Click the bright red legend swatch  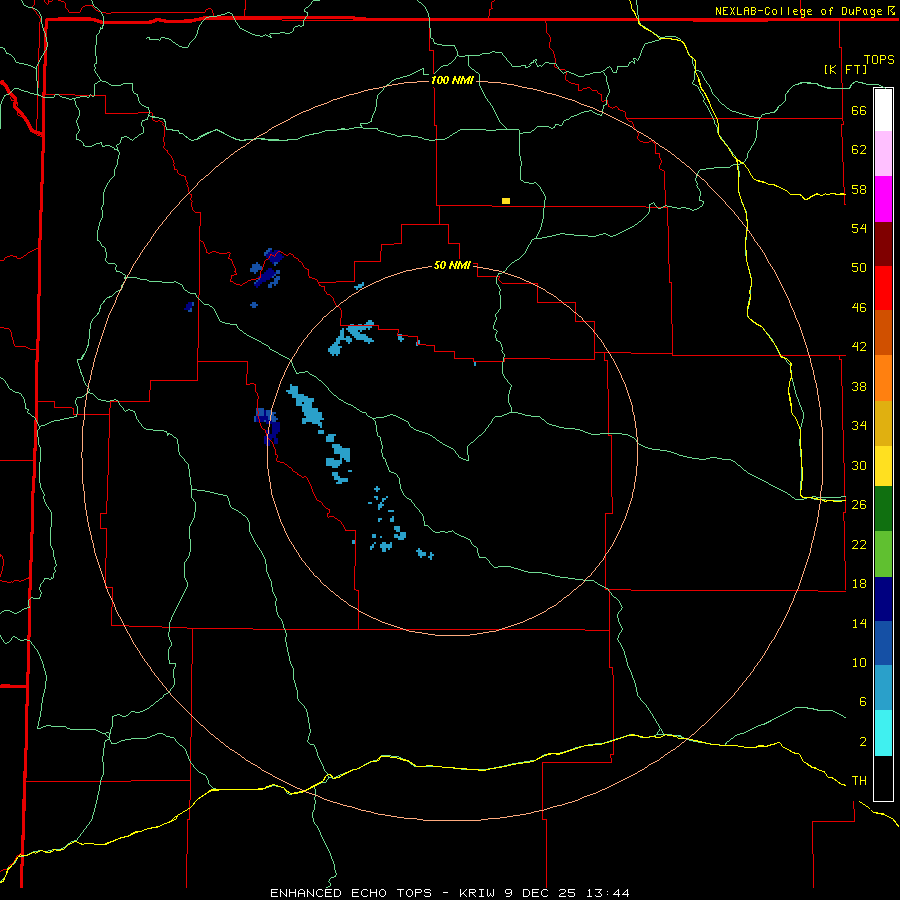[883, 288]
